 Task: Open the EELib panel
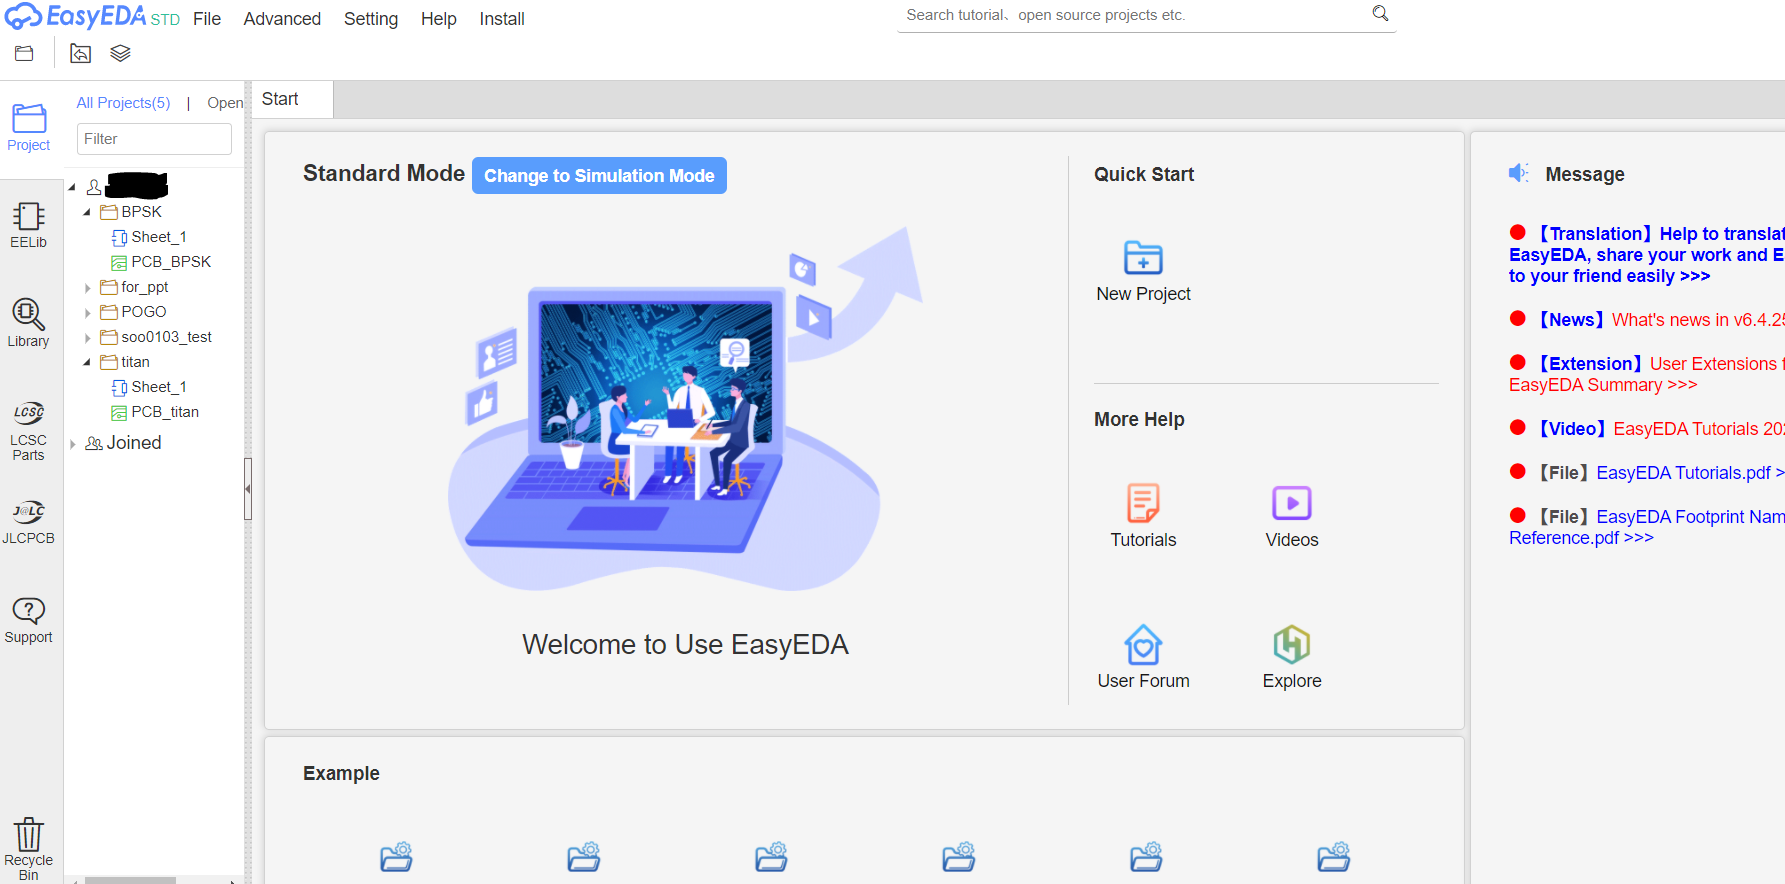tap(29, 225)
